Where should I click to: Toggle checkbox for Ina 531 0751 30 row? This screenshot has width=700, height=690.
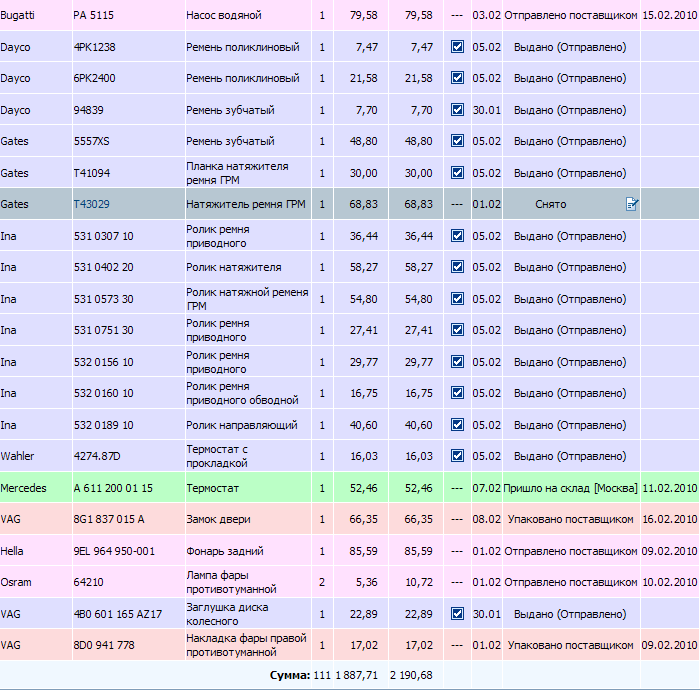click(x=457, y=329)
